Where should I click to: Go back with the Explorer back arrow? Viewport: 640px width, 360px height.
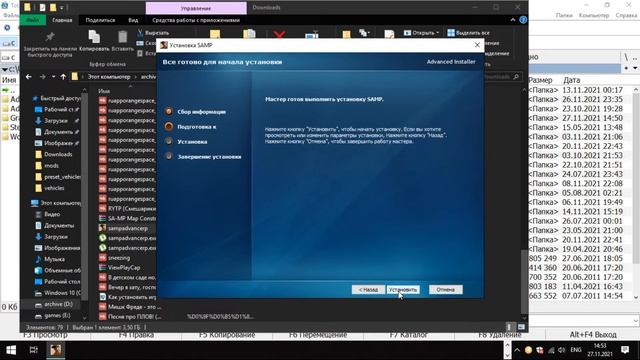tap(29, 77)
